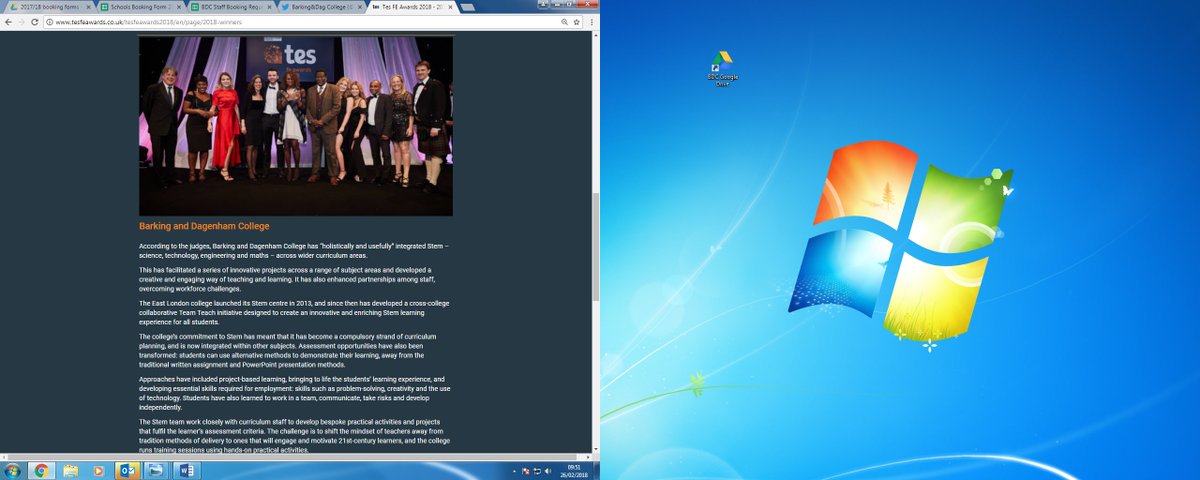Close the Schools Booking Form tab
1200x480 pixels.
(x=177, y=7)
